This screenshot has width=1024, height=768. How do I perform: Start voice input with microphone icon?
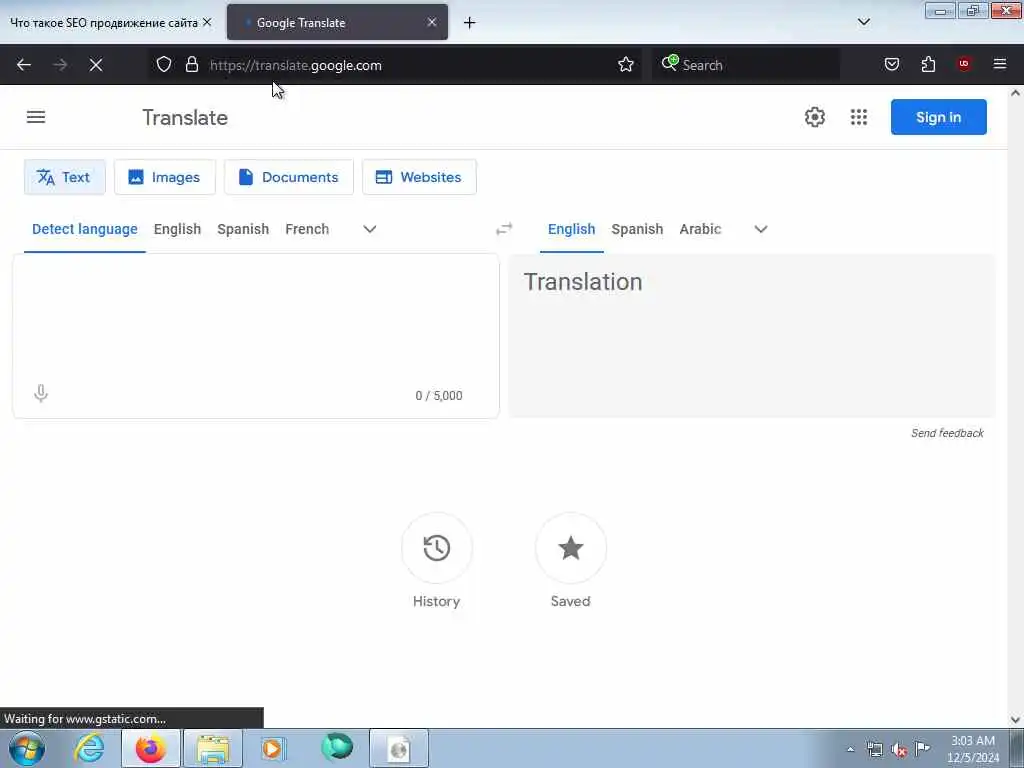(x=40, y=393)
